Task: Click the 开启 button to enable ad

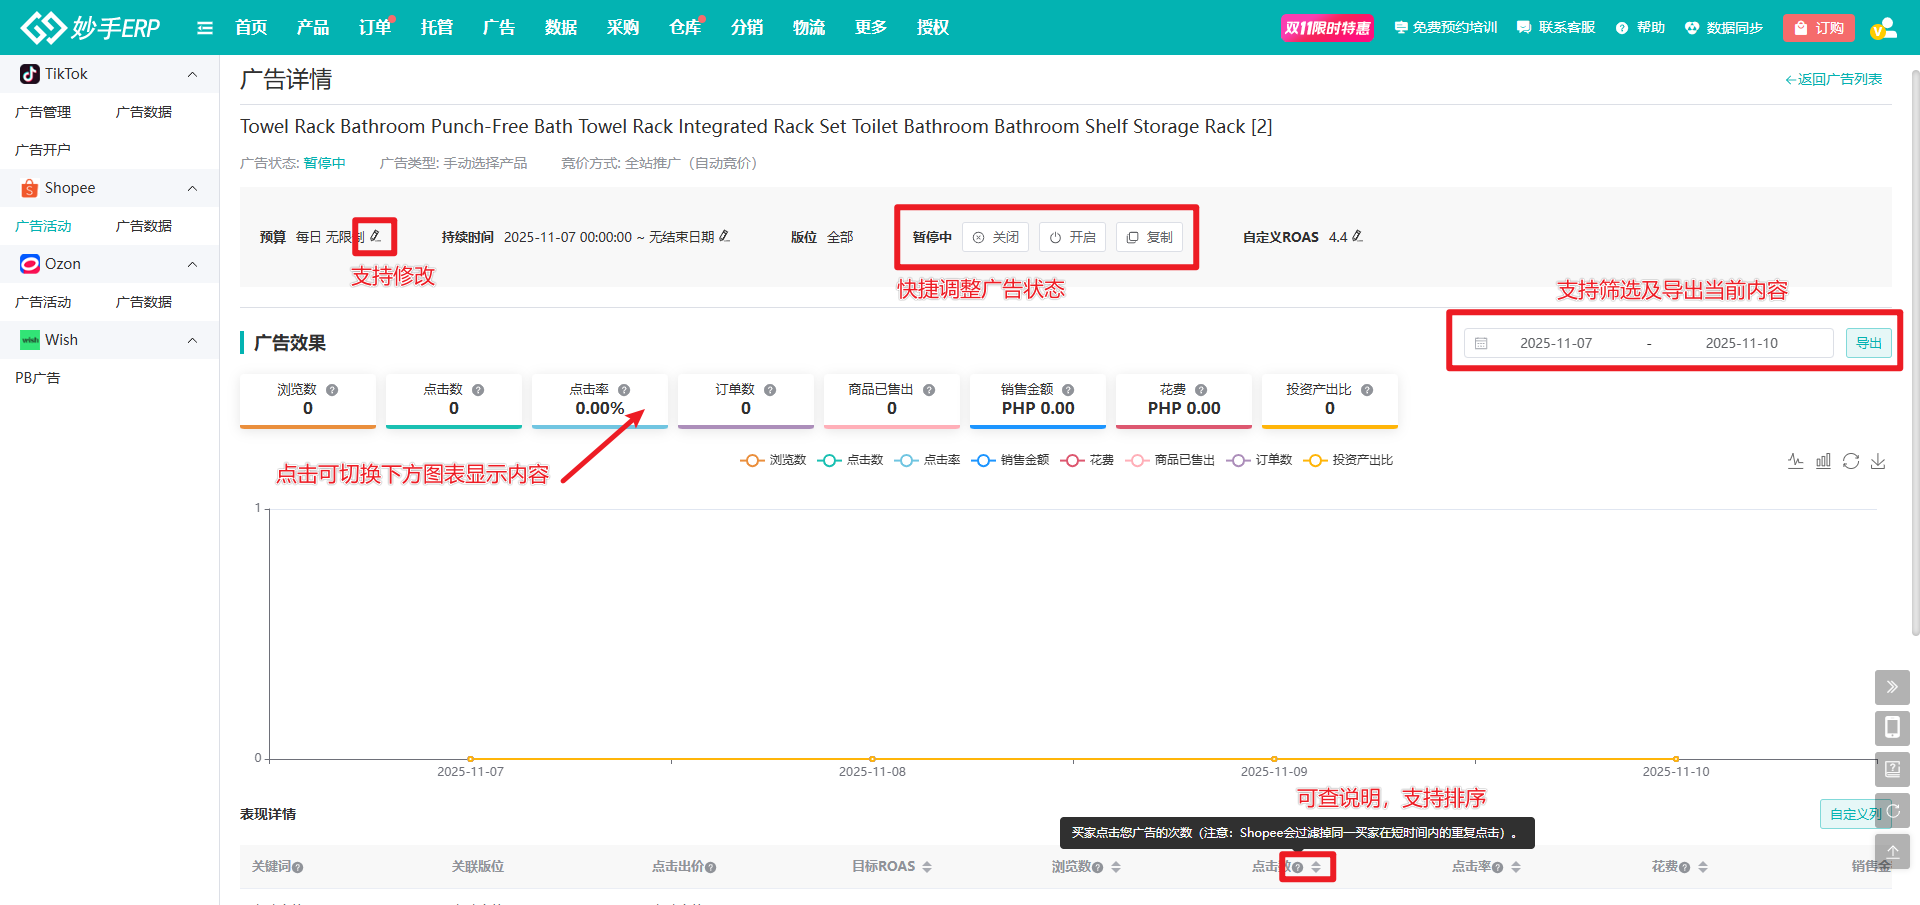Action: pos(1072,237)
